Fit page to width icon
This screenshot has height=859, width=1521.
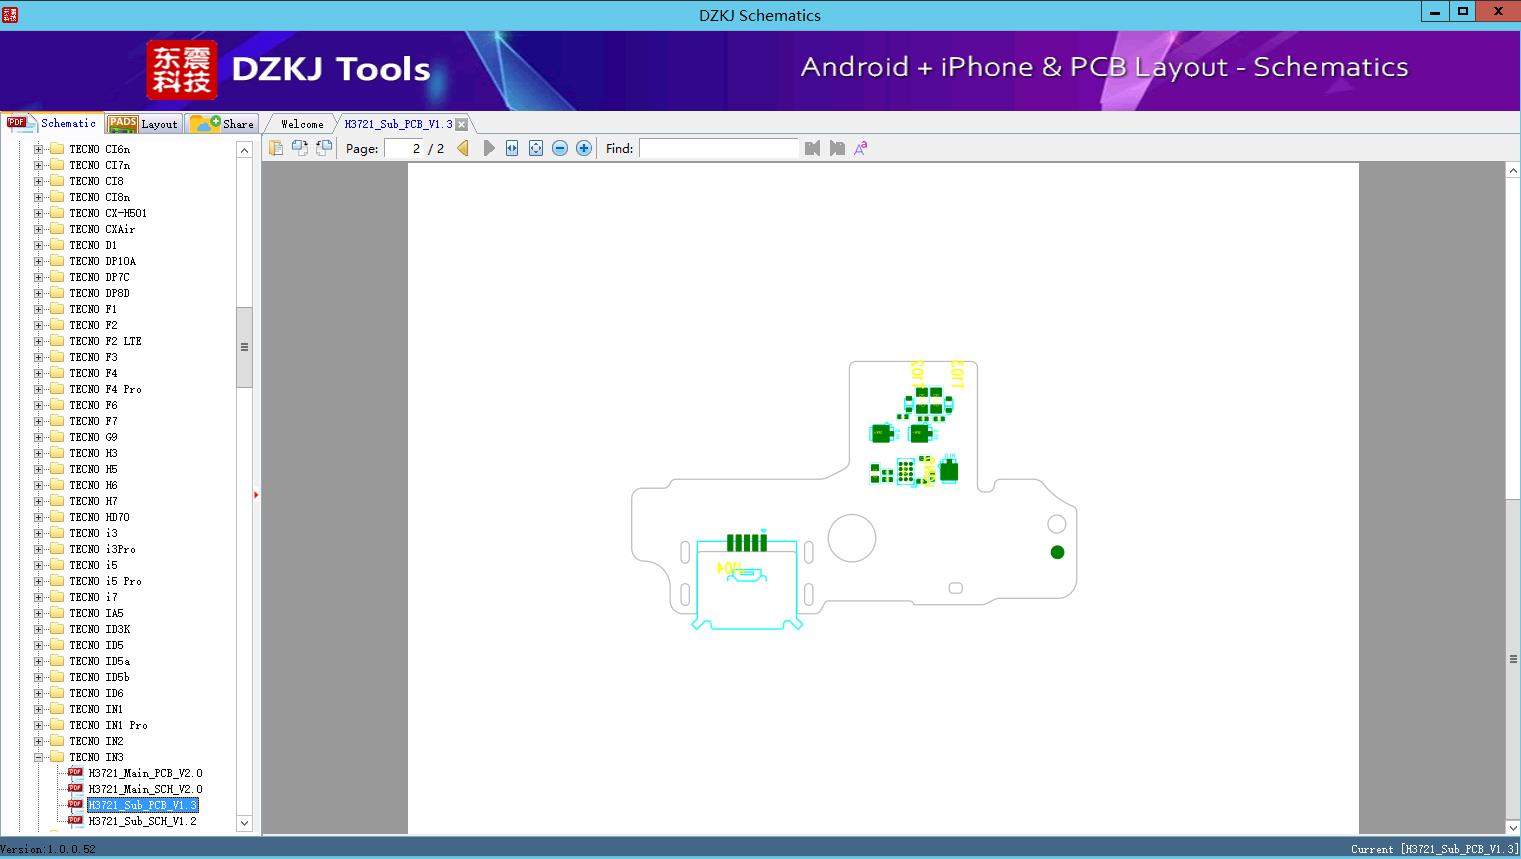point(512,148)
